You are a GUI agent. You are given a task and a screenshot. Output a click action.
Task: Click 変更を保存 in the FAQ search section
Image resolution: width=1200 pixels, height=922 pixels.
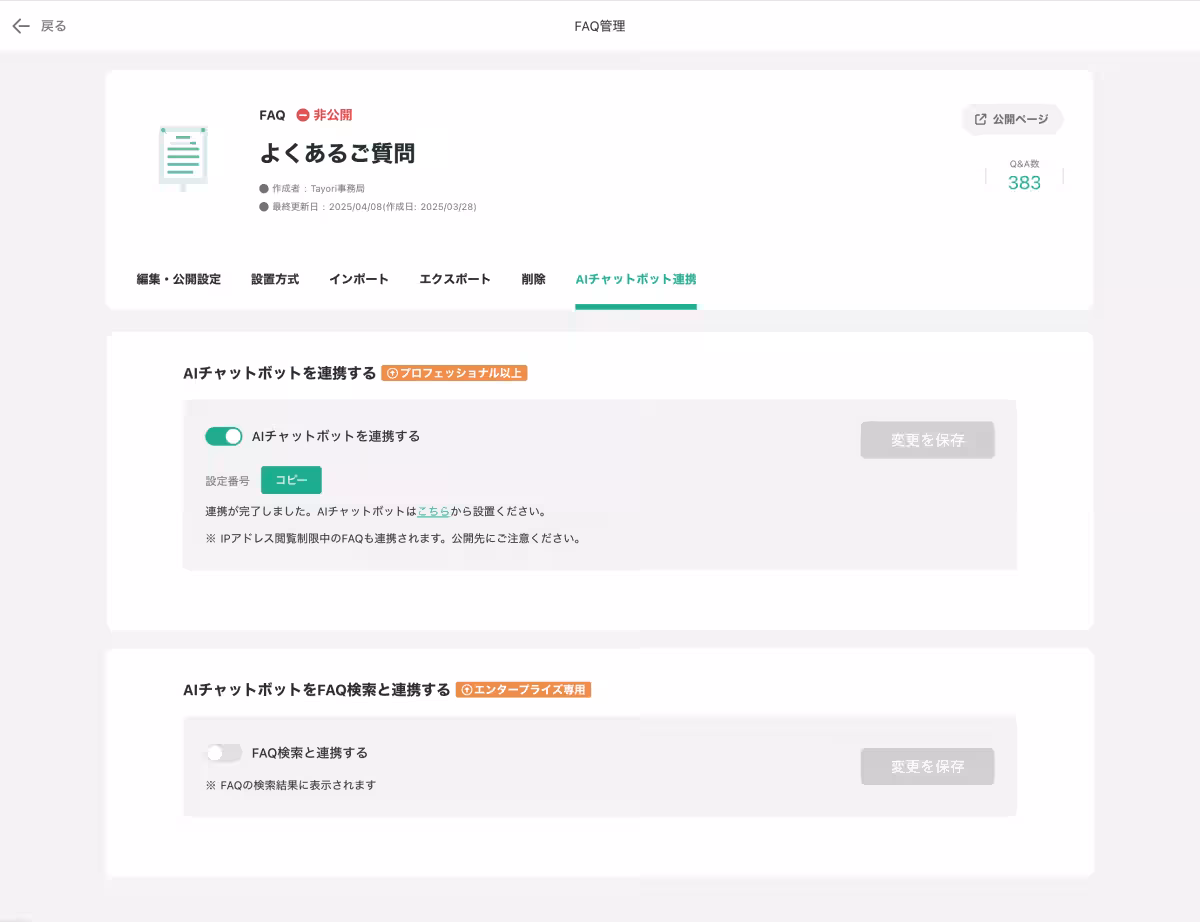click(x=927, y=766)
